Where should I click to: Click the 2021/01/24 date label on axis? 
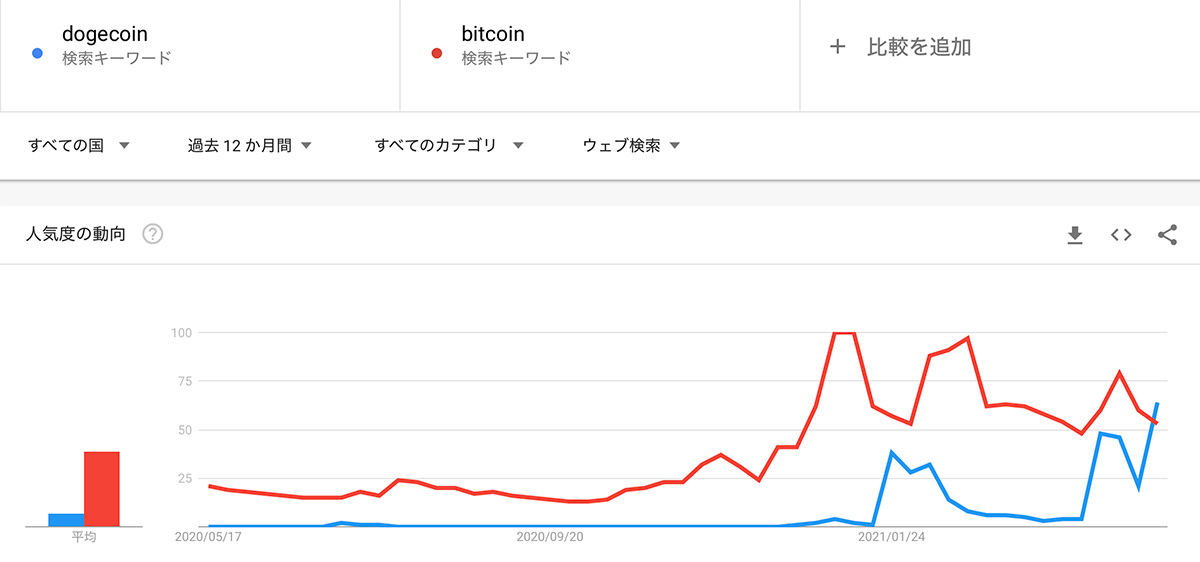click(x=892, y=537)
